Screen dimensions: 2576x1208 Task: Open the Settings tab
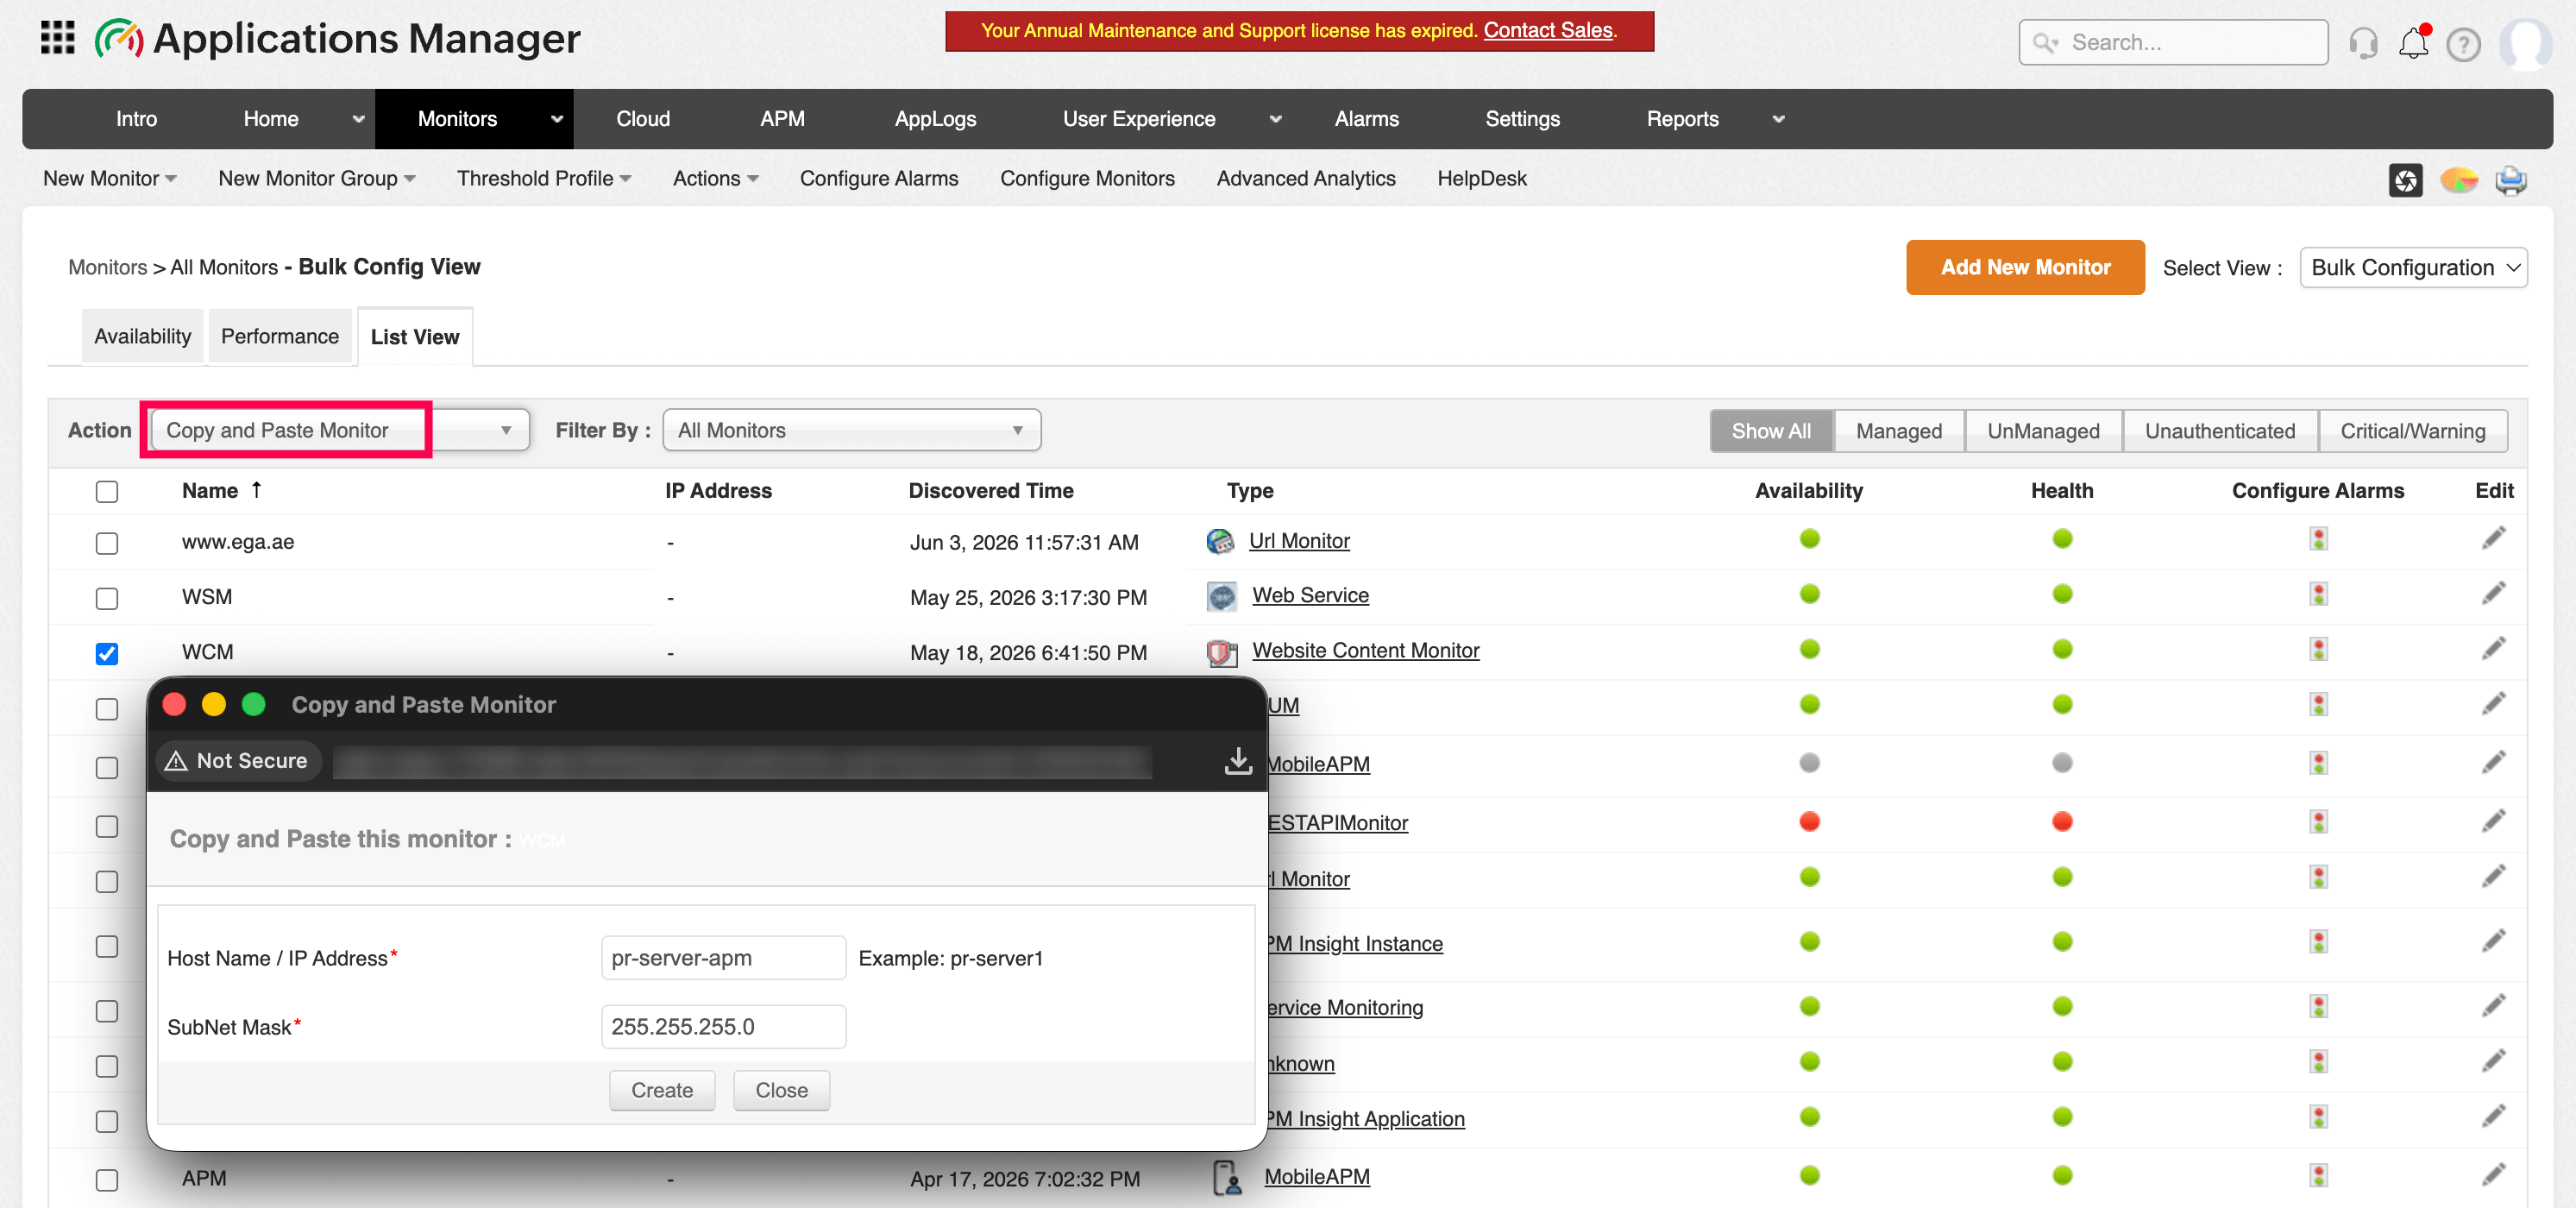pyautogui.click(x=1522, y=119)
